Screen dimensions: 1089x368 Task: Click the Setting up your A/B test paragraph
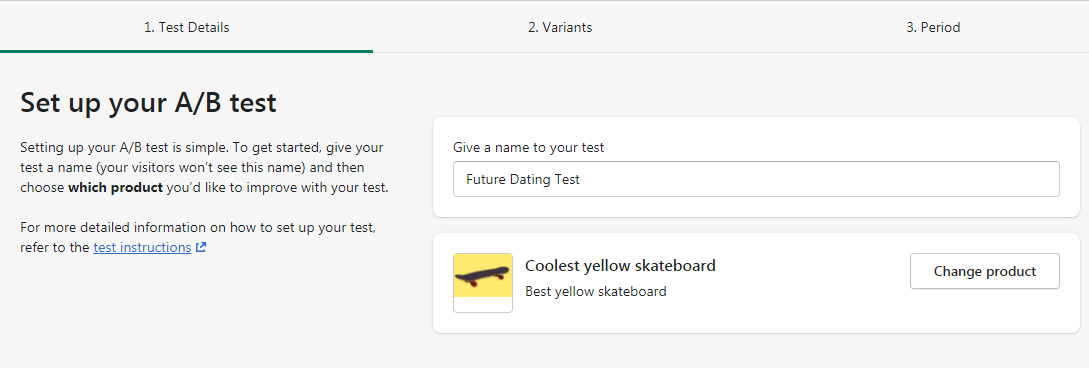pyautogui.click(x=204, y=167)
